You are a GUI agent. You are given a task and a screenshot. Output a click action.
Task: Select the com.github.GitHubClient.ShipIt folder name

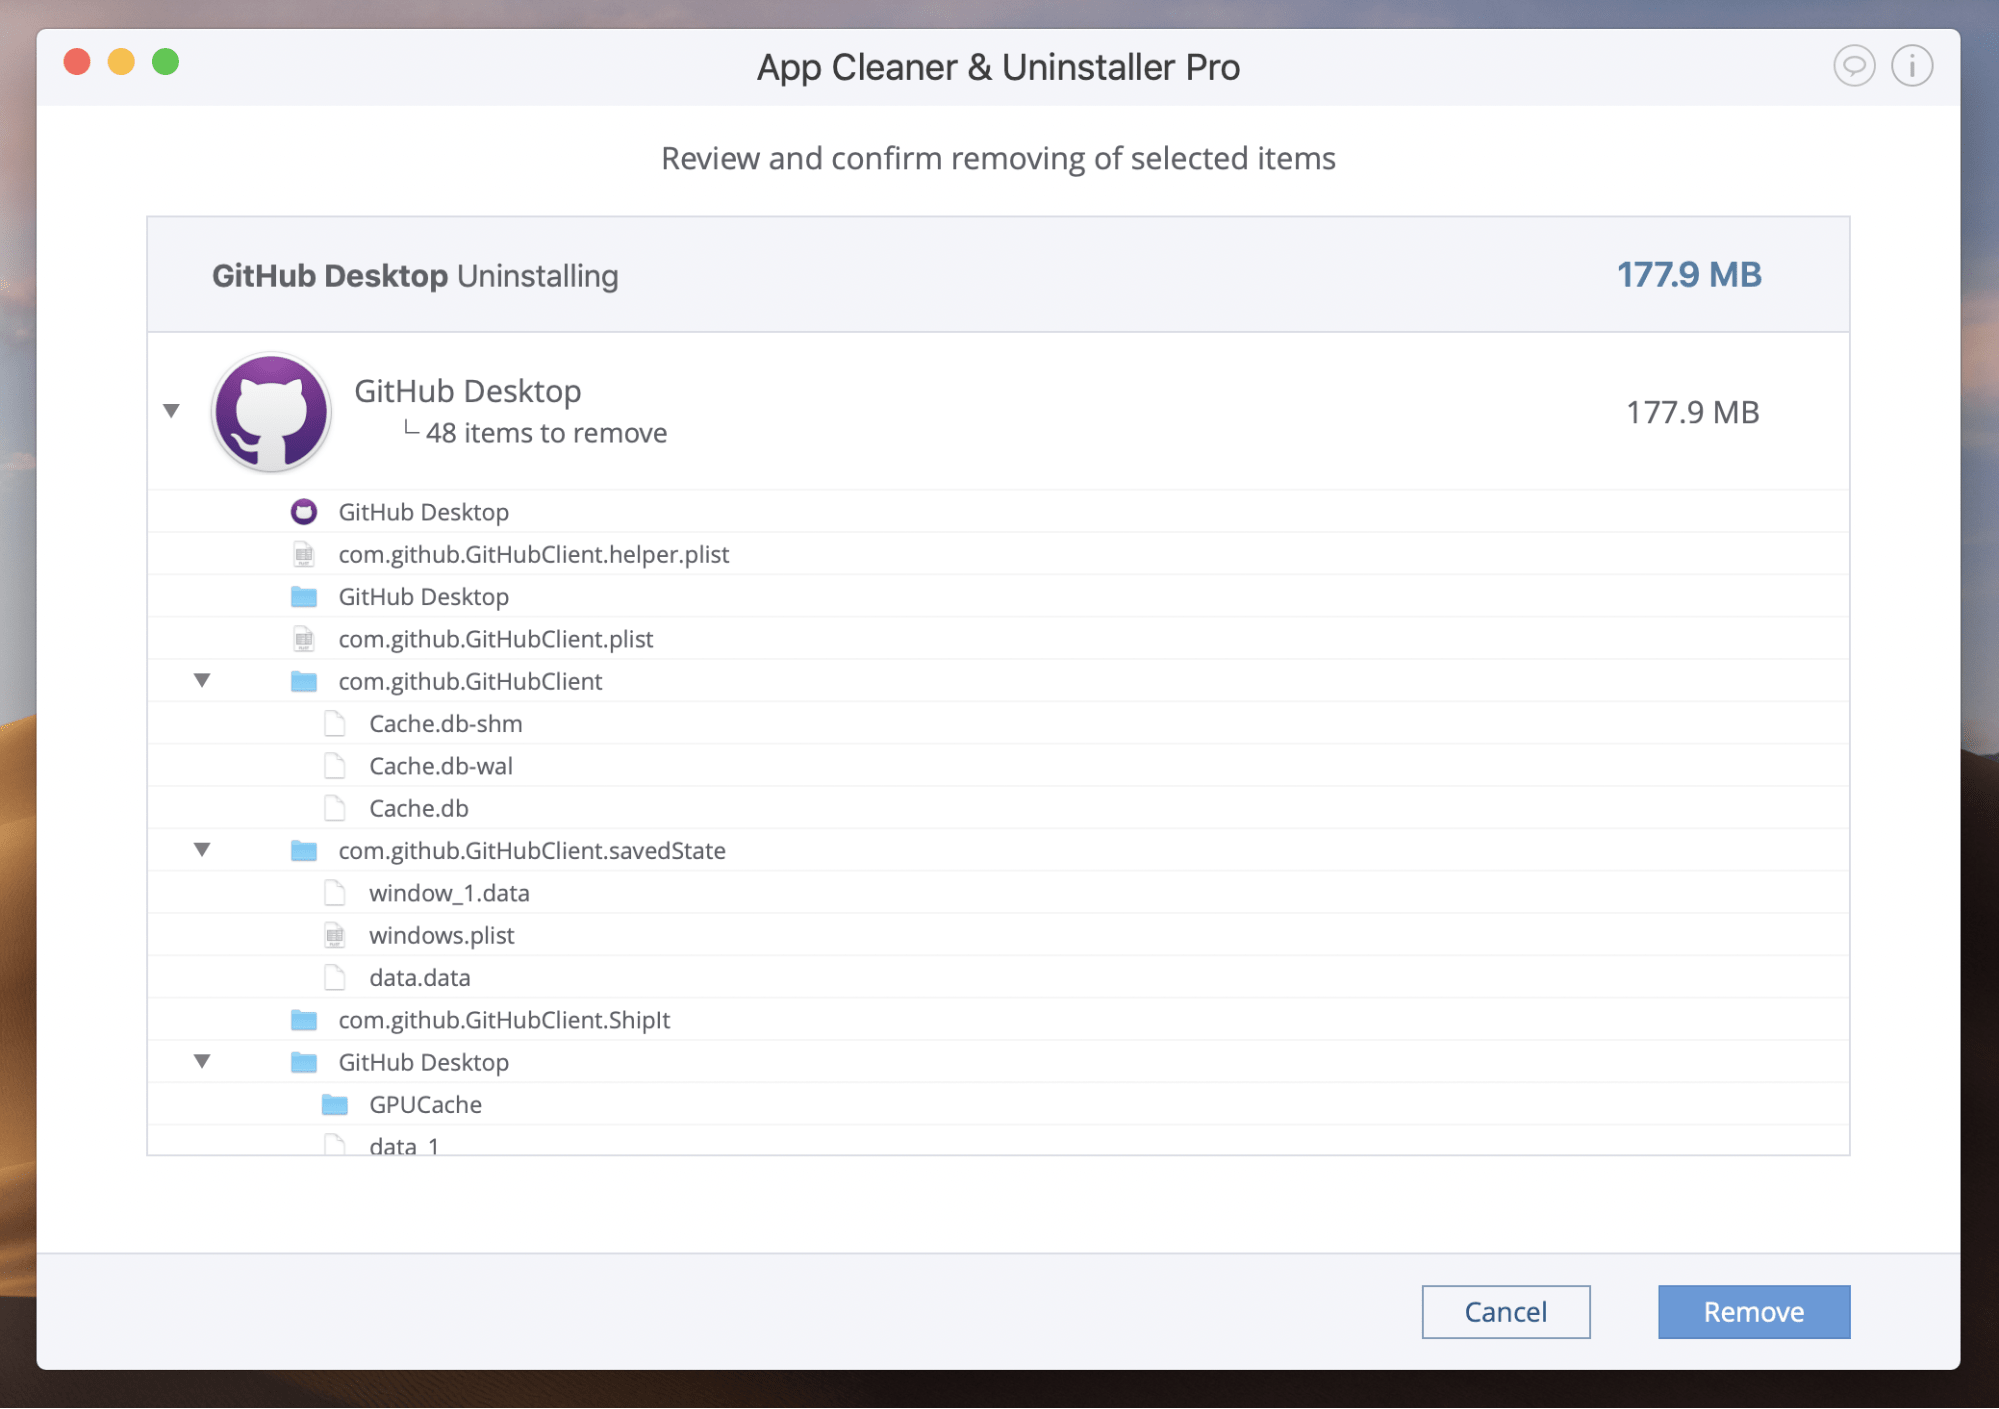(504, 1020)
